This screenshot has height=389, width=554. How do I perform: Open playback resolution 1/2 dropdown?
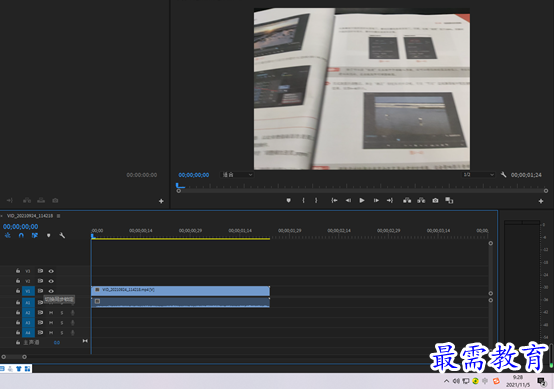478,175
